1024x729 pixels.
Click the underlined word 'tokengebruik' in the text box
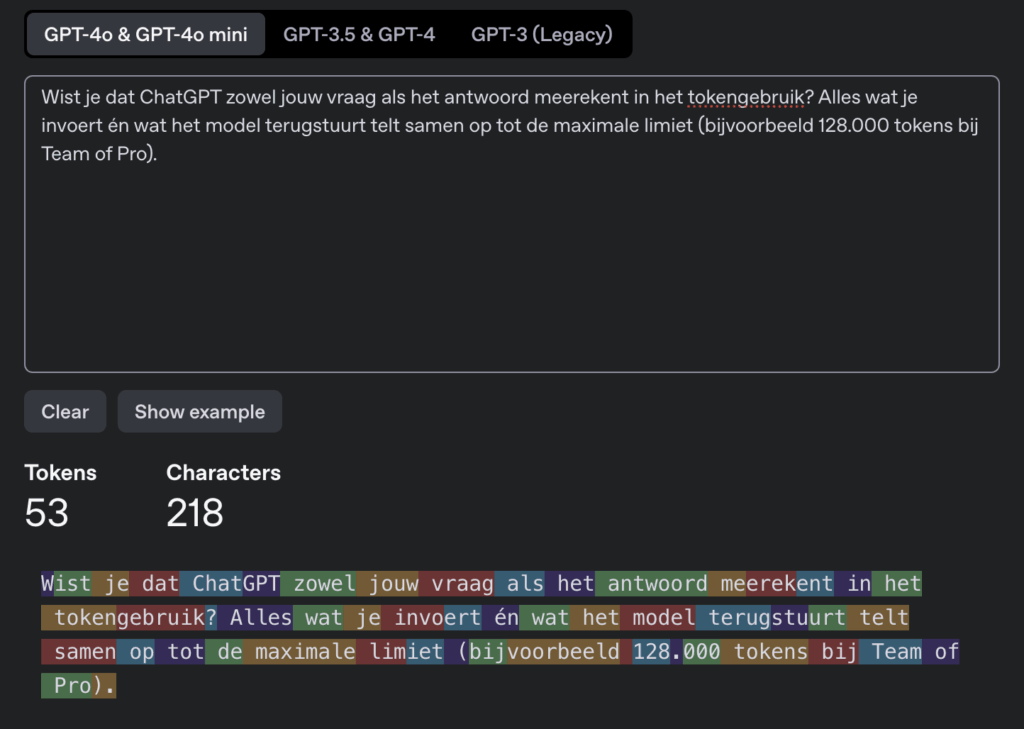pyautogui.click(x=746, y=98)
